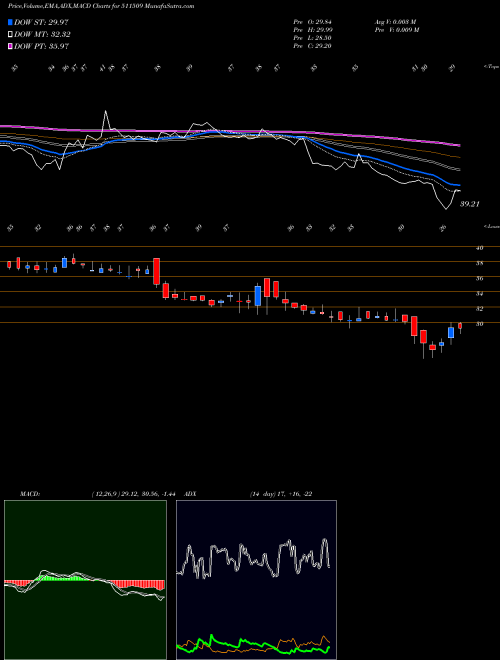Click the chart title mentioning MunafaSutra.com
Viewport: 500px width, 660px height.
point(101,6)
